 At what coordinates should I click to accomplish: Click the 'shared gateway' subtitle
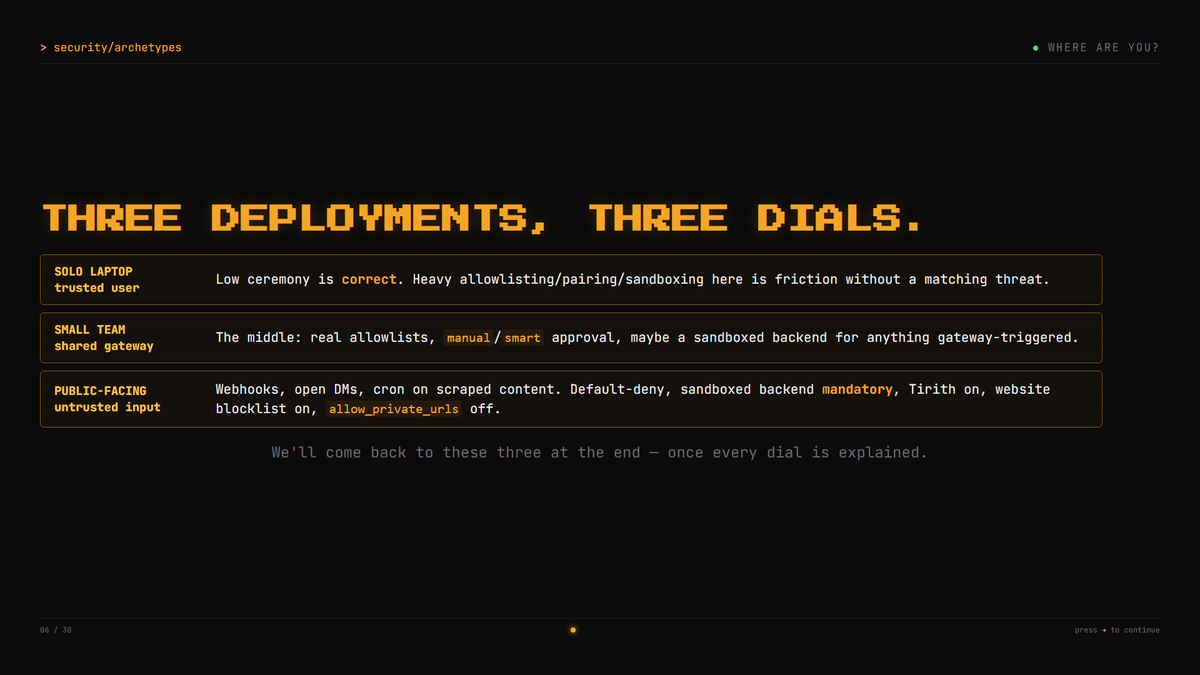pyautogui.click(x=104, y=346)
